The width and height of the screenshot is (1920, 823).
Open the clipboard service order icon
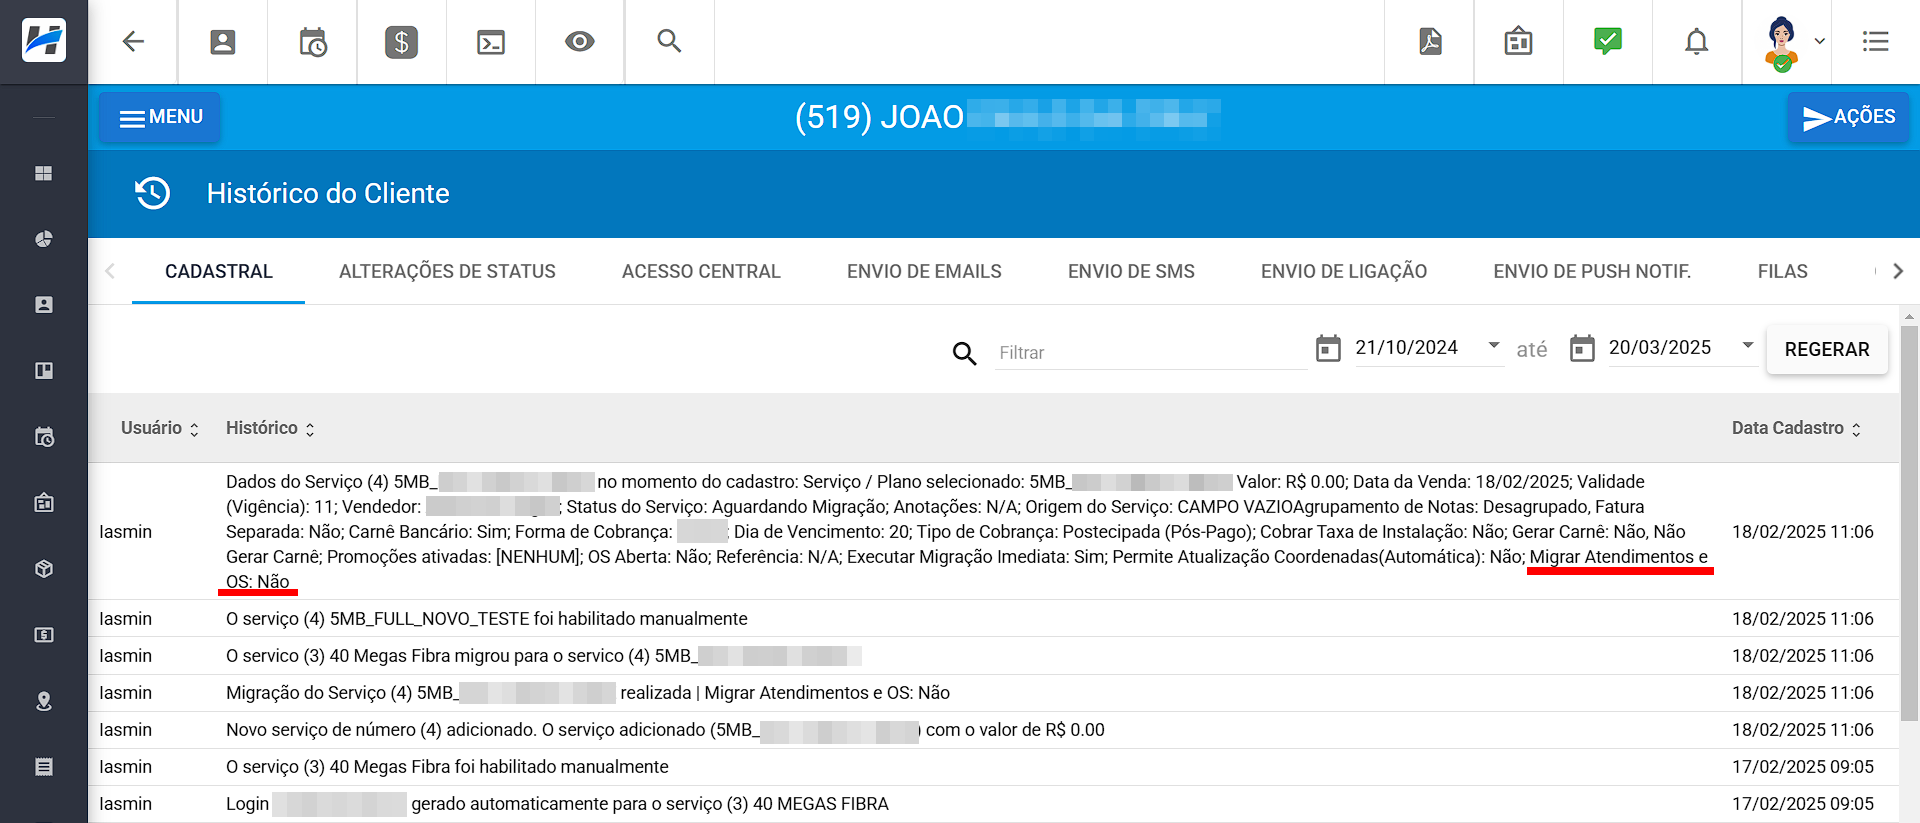tap(1518, 42)
